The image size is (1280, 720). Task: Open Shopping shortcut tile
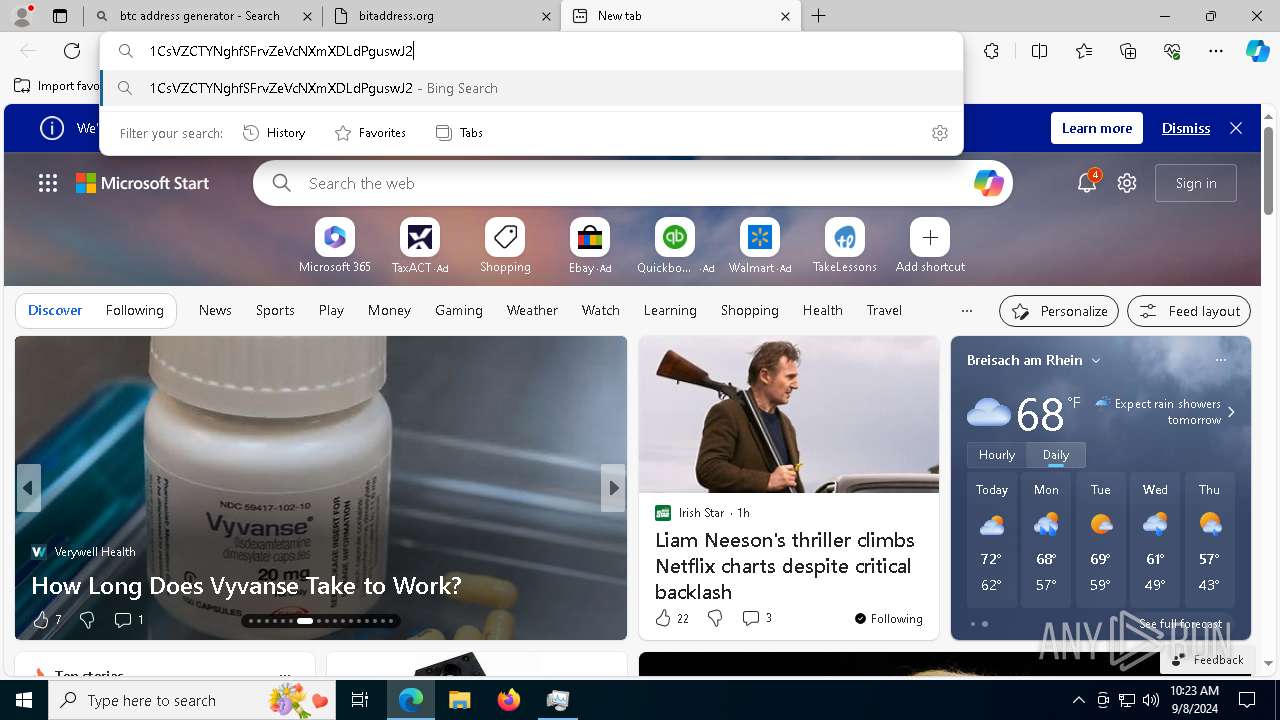coord(505,246)
